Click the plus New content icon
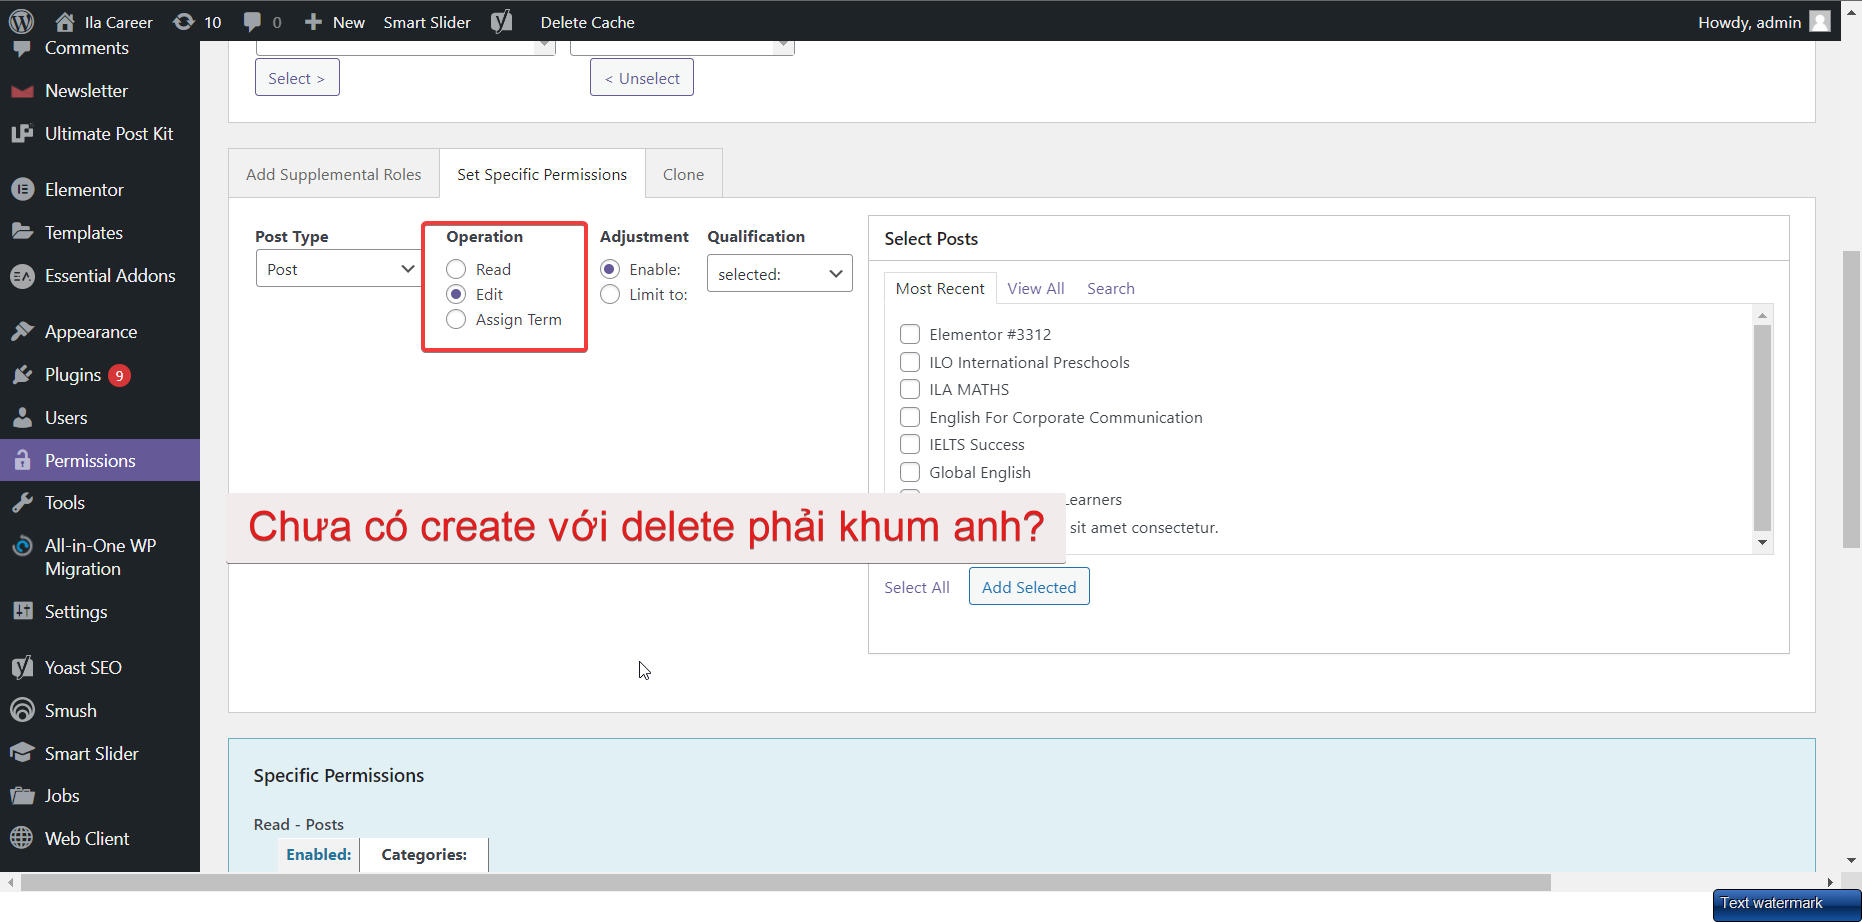This screenshot has width=1862, height=922. 313,21
